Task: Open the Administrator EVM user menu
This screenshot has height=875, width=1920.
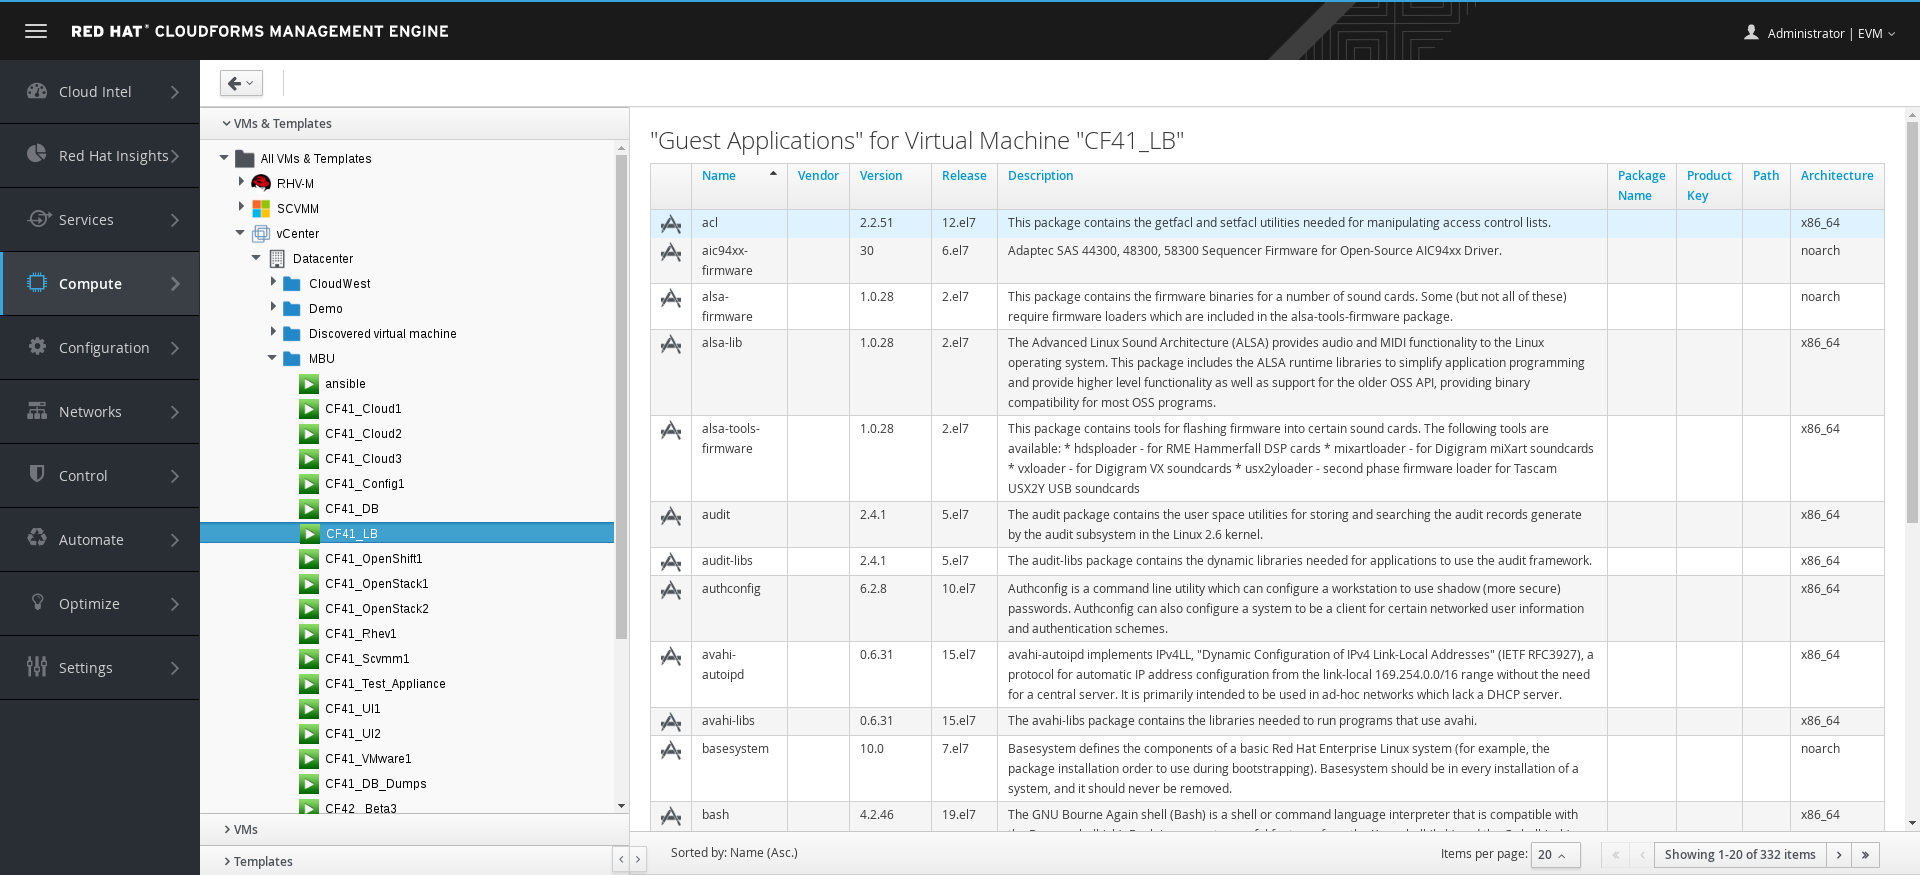Action: pos(1820,33)
